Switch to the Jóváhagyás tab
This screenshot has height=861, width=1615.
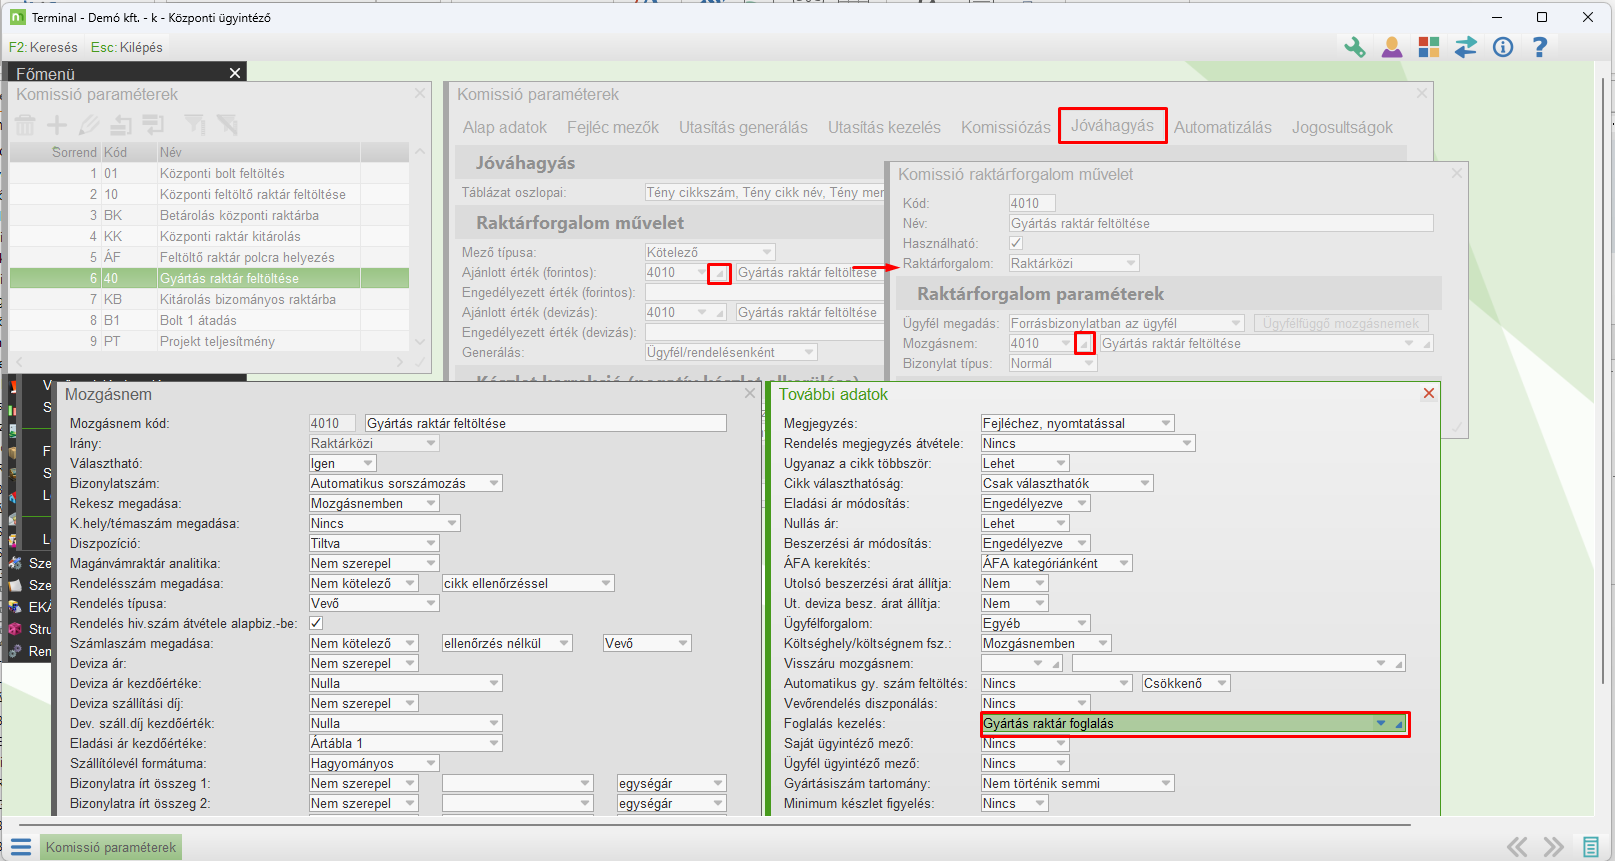pyautogui.click(x=1112, y=125)
